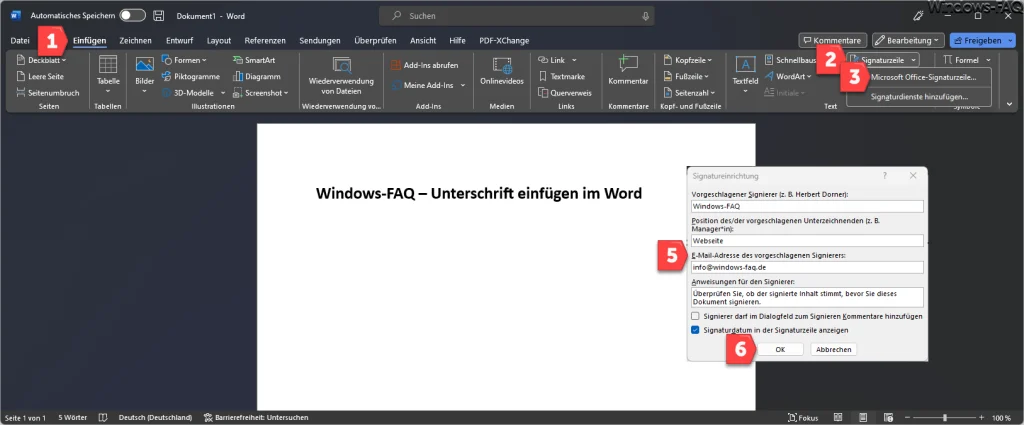Click Abbrechen in Signatureinrichtung dialog
Screen dimensions: 1024x425
pos(833,350)
